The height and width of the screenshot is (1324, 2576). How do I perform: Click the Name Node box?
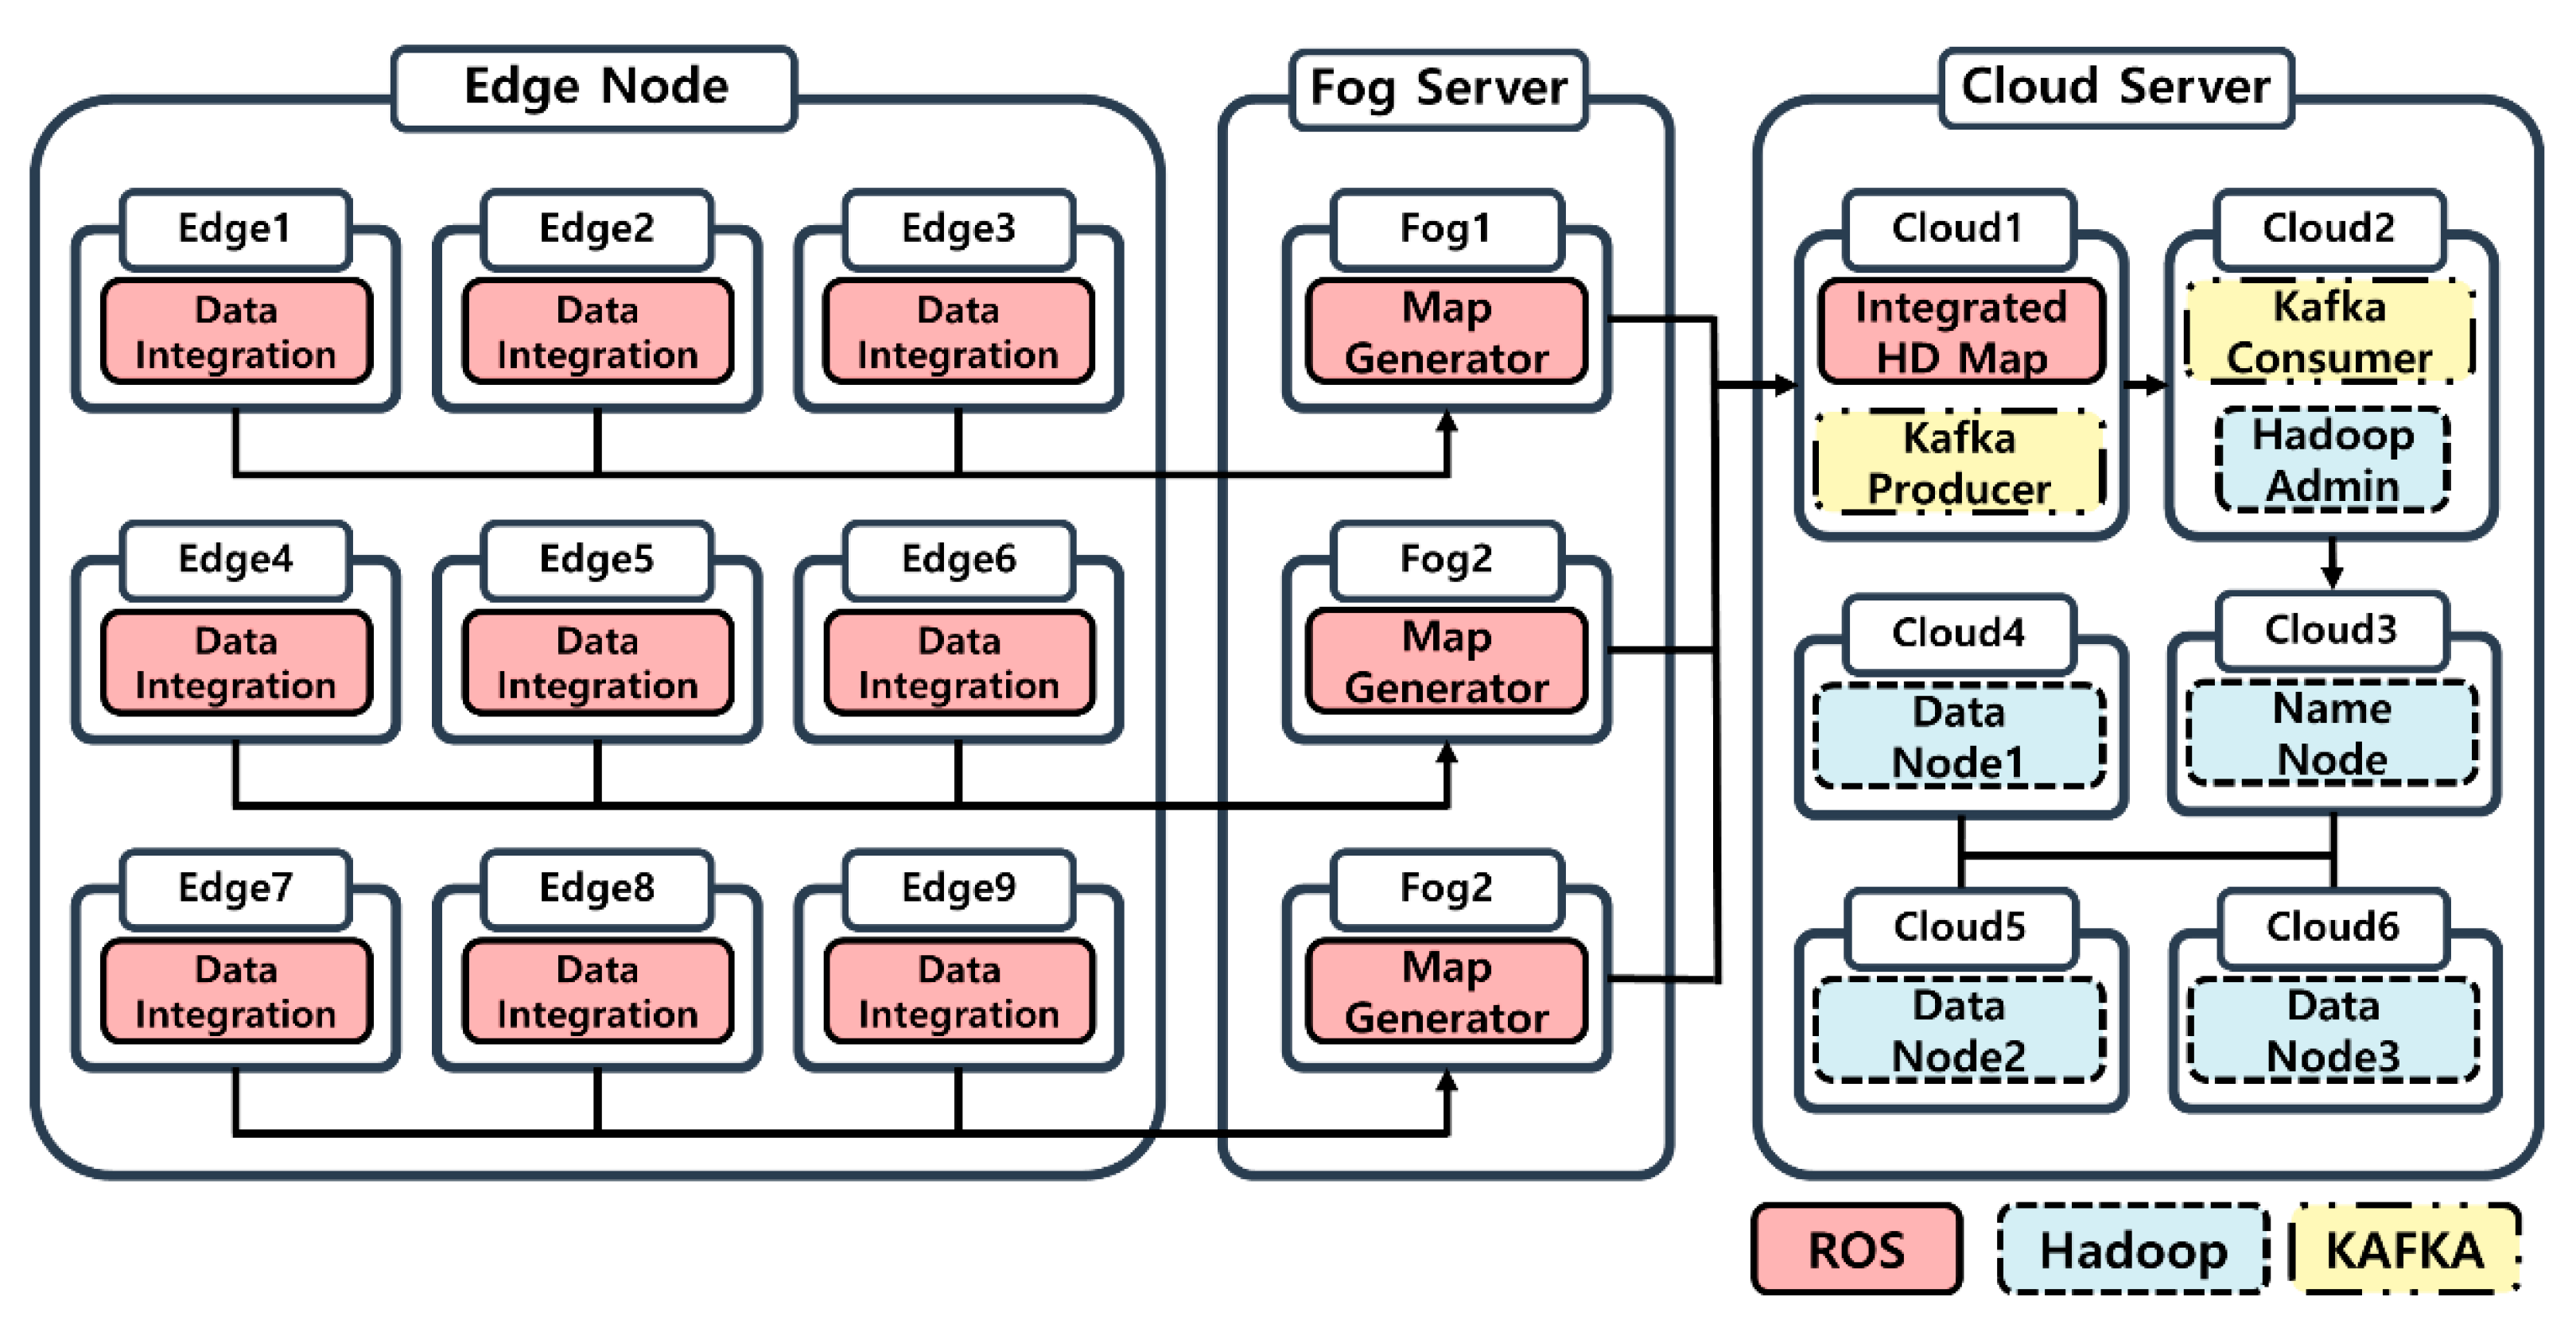pos(2331,734)
